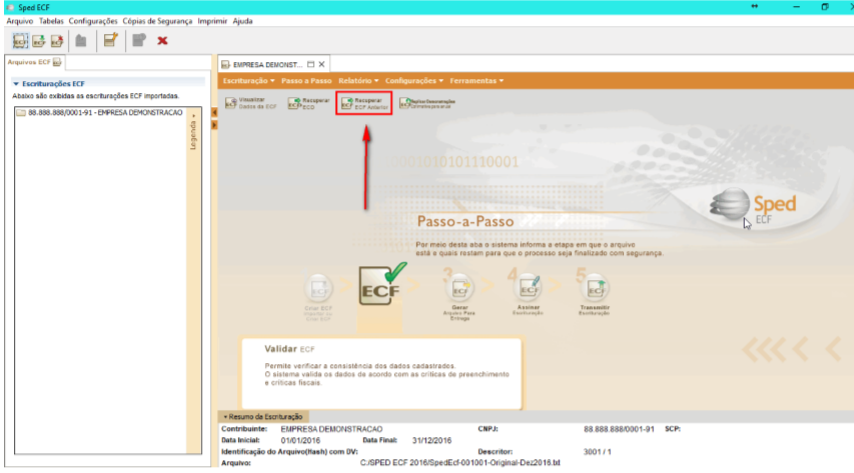This screenshot has width=854, height=473.
Task: Click the Recuperar ECF Anterior icon
Action: tap(347, 104)
